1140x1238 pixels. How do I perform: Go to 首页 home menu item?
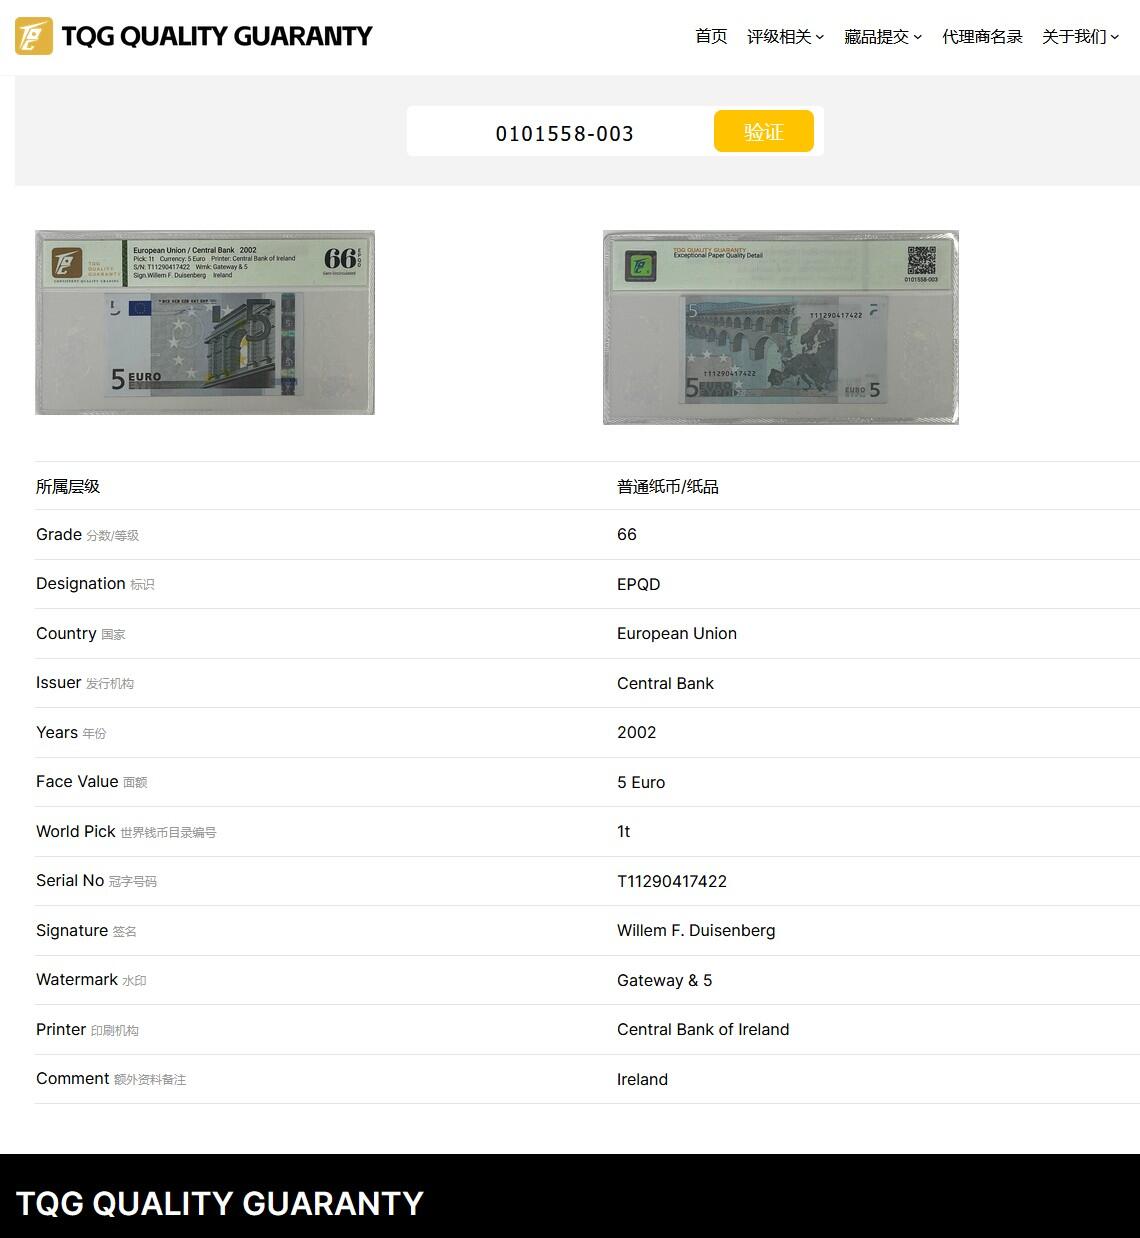(x=711, y=36)
